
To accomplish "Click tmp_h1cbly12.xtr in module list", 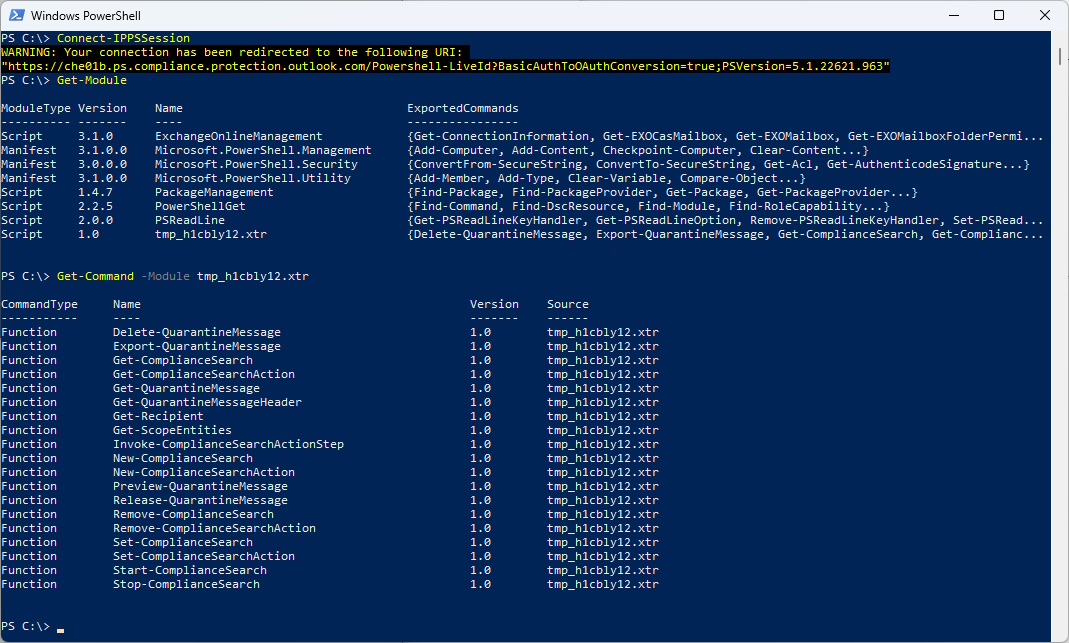I will pos(211,234).
